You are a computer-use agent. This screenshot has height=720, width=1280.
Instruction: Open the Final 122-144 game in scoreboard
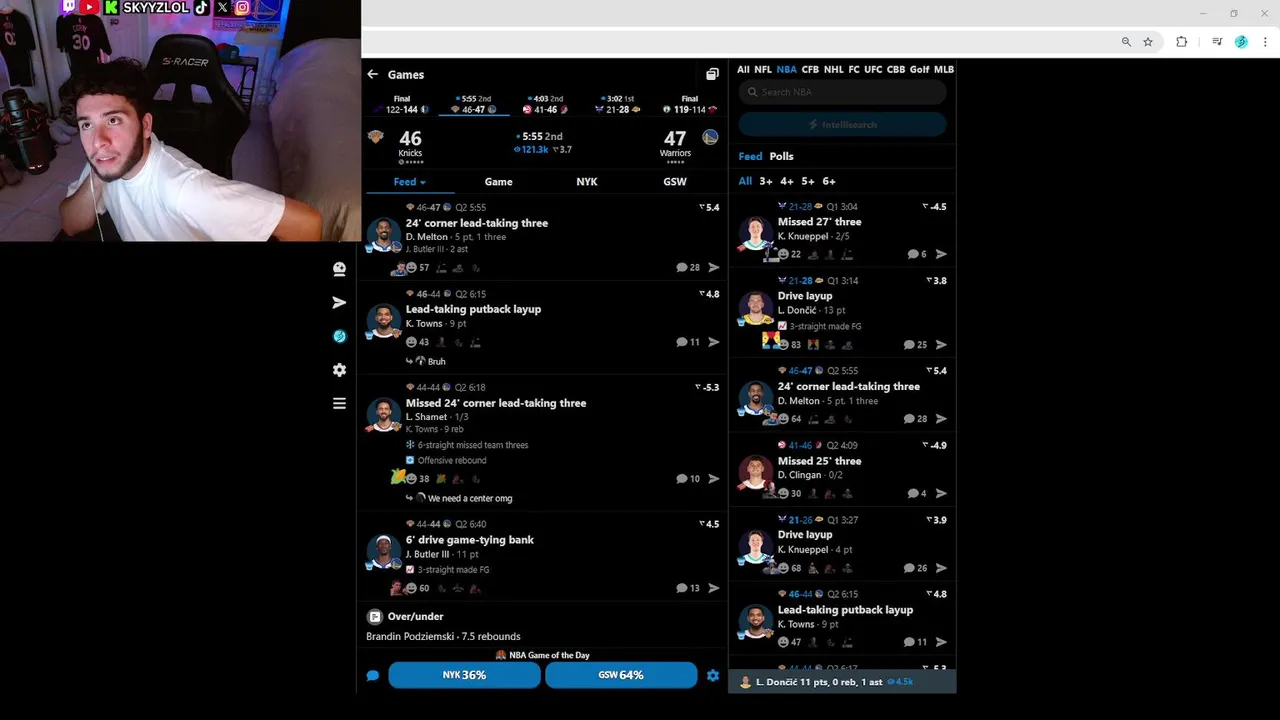[x=402, y=104]
